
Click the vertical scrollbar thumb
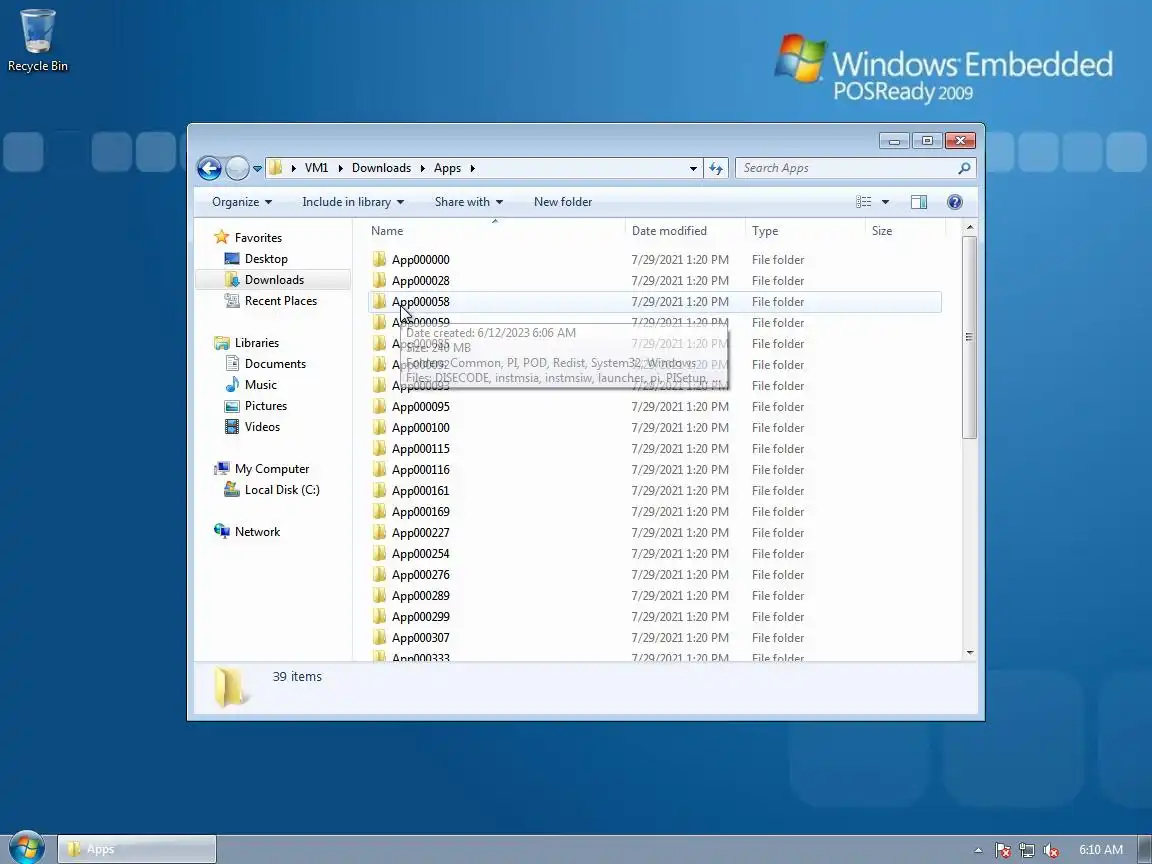click(x=970, y=337)
